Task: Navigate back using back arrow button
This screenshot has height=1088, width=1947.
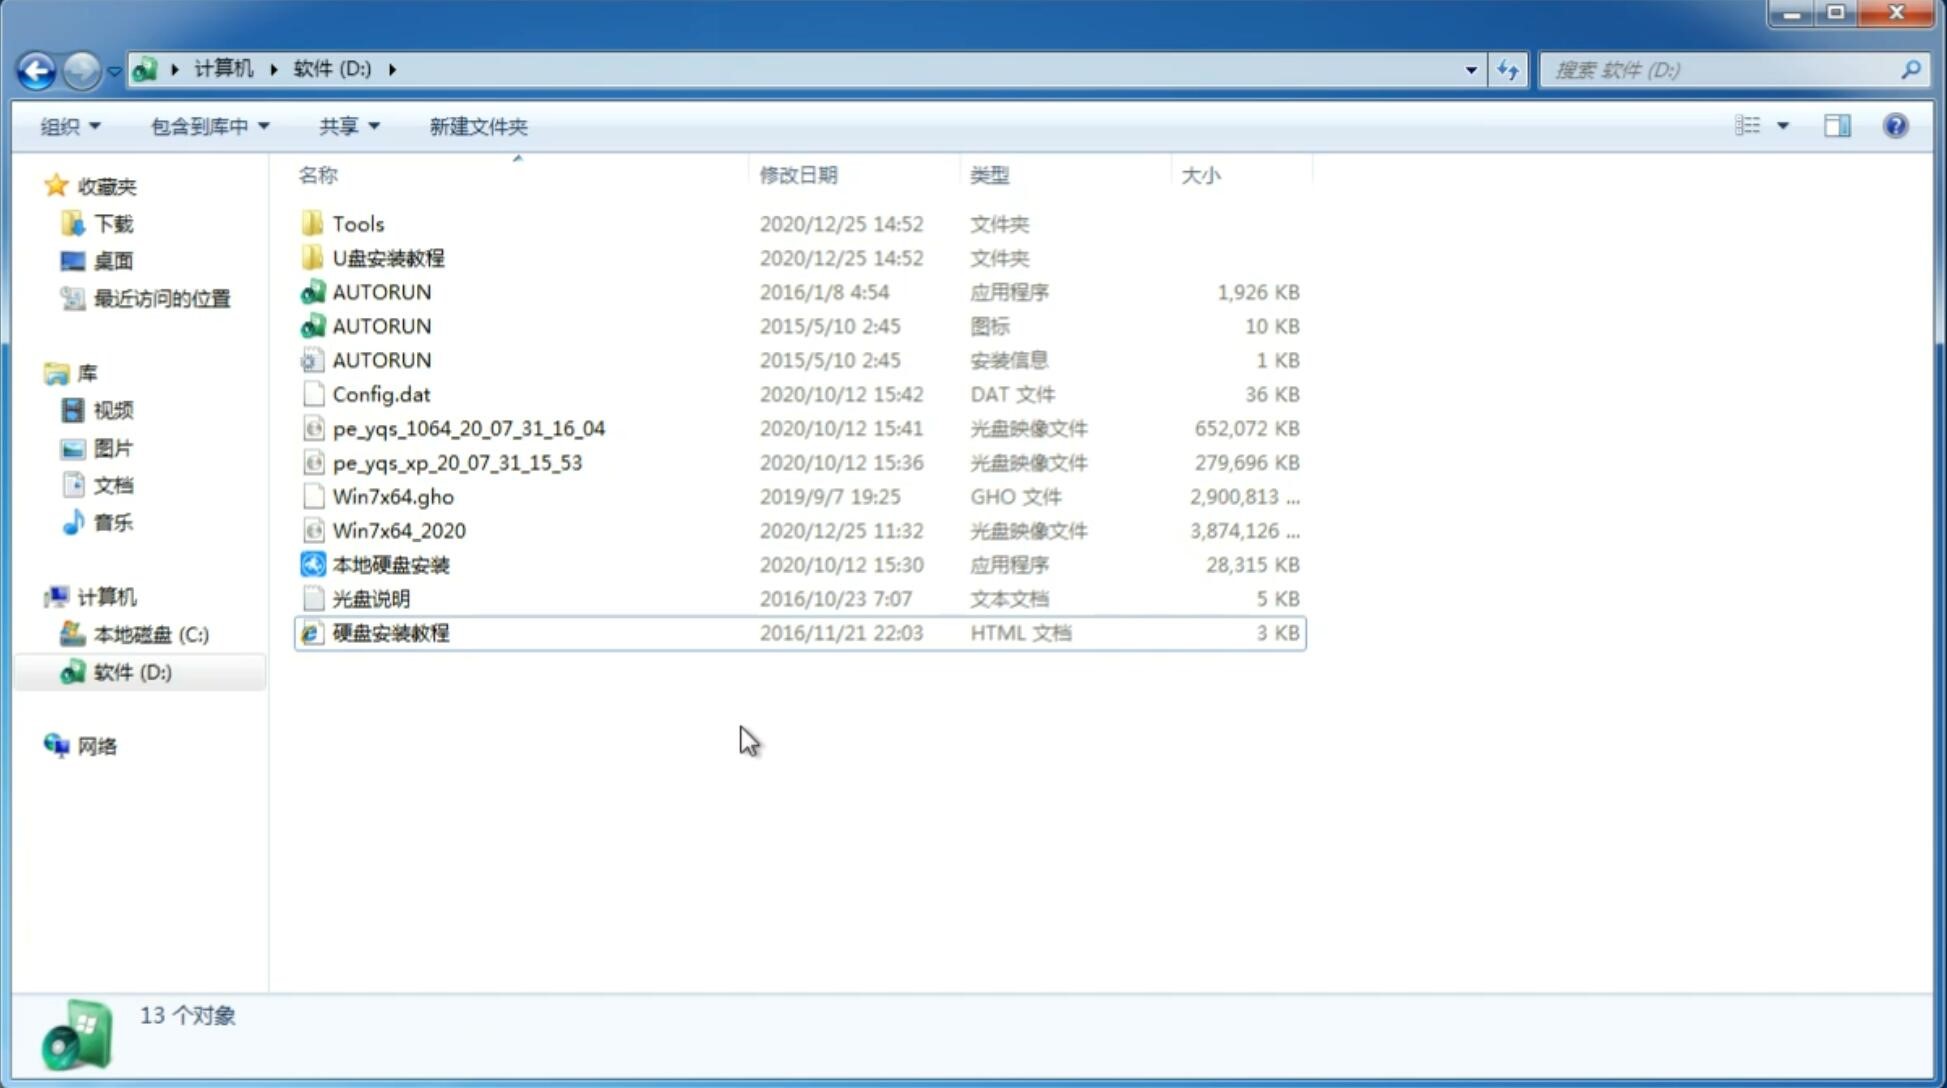Action: coord(36,68)
